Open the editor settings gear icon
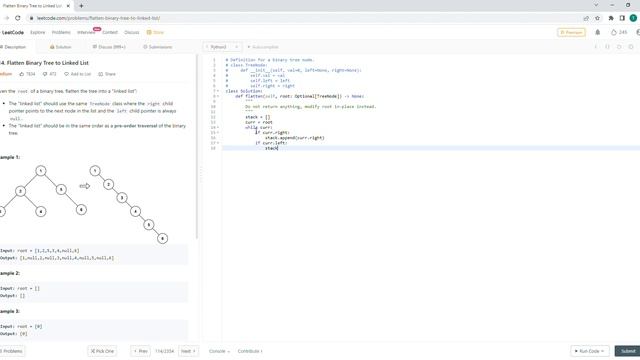 coord(631,47)
